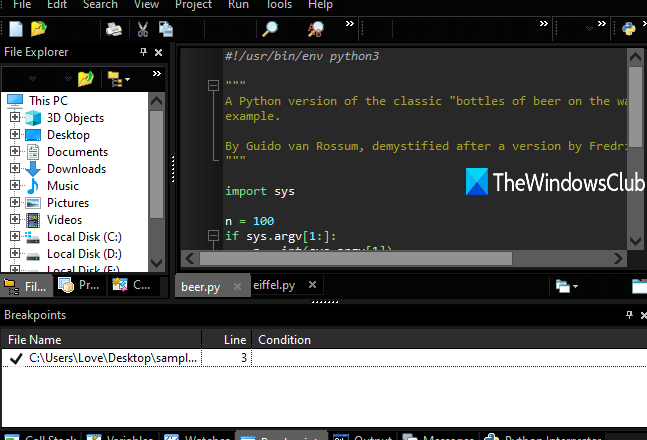Expand the Music tree node

tap(15, 185)
